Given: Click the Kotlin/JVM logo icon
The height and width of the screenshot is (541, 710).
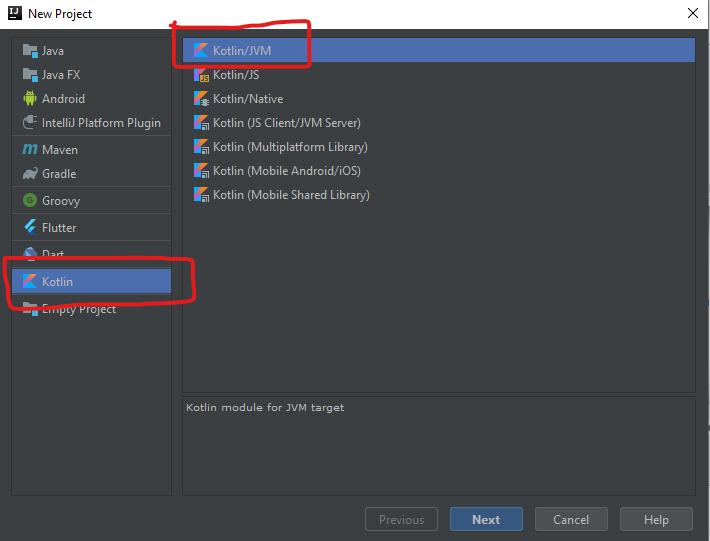Looking at the screenshot, I should tap(201, 50).
